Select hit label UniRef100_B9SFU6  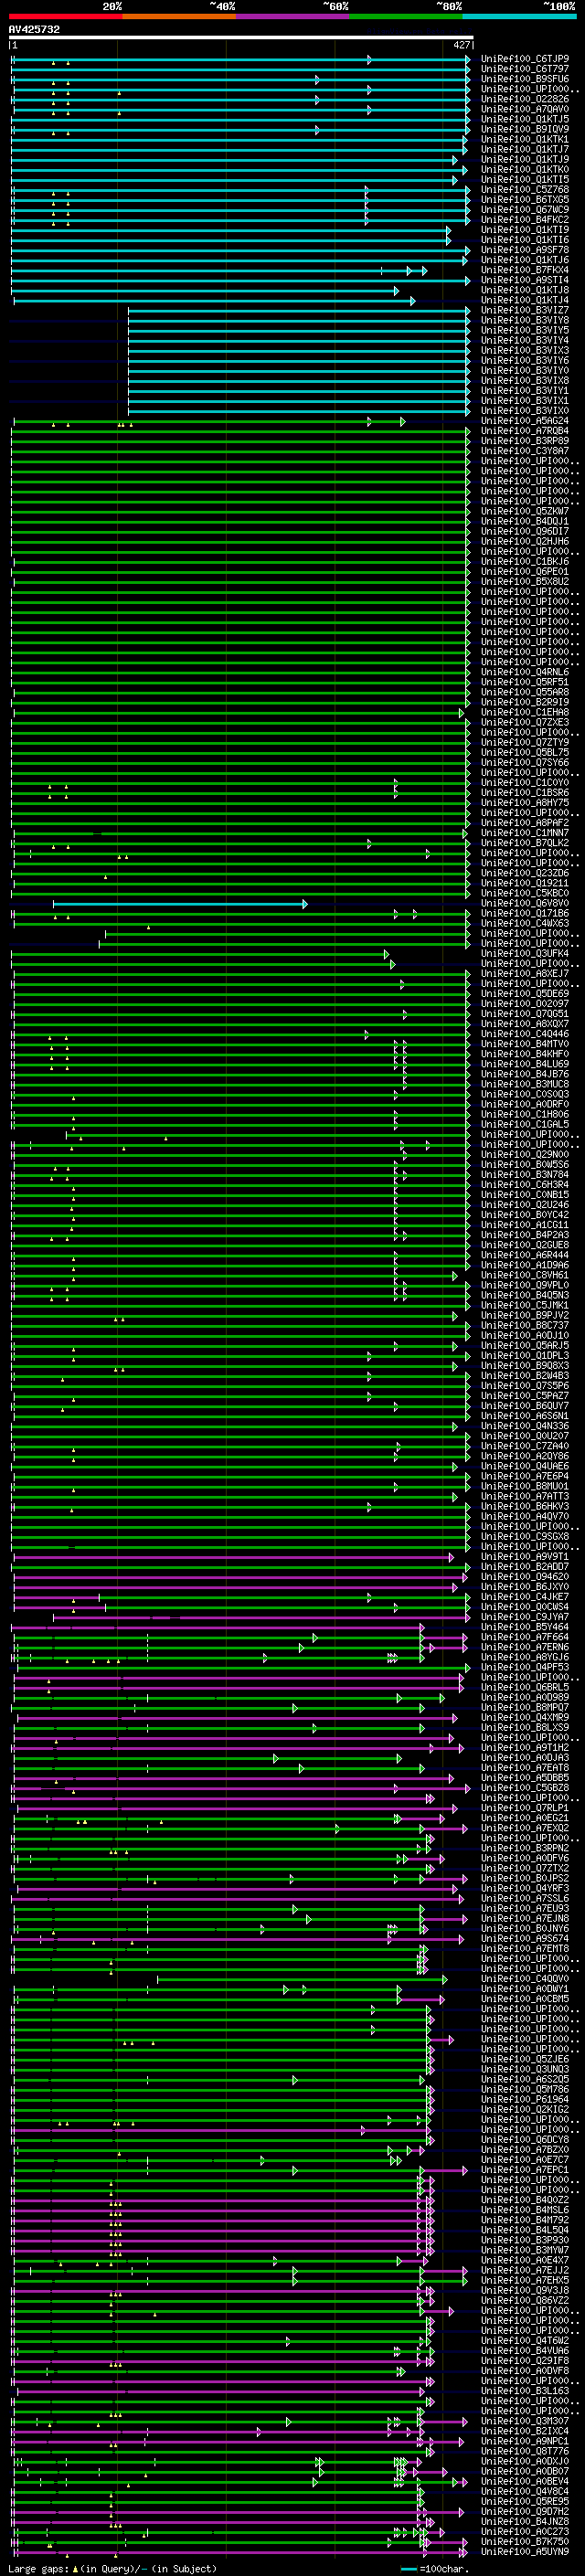(524, 79)
